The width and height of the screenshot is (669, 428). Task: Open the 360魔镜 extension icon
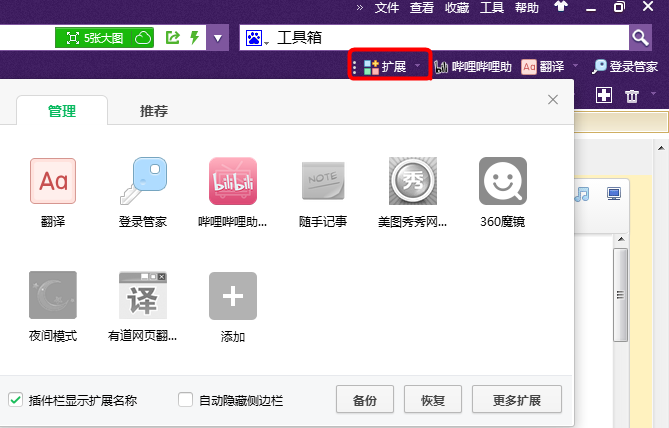pos(503,181)
